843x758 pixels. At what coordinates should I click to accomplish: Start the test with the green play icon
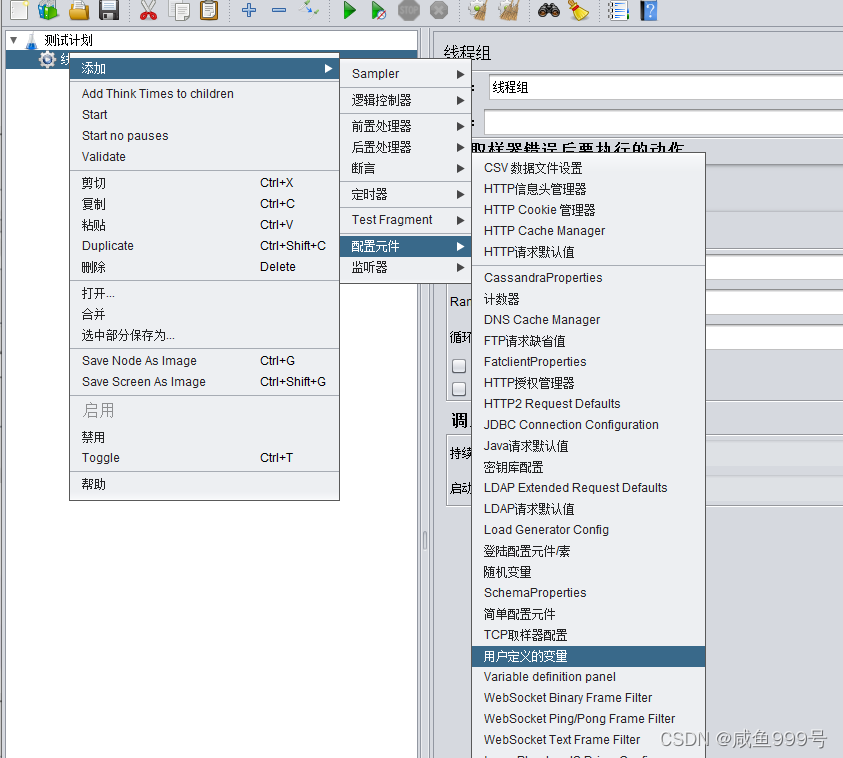349,10
